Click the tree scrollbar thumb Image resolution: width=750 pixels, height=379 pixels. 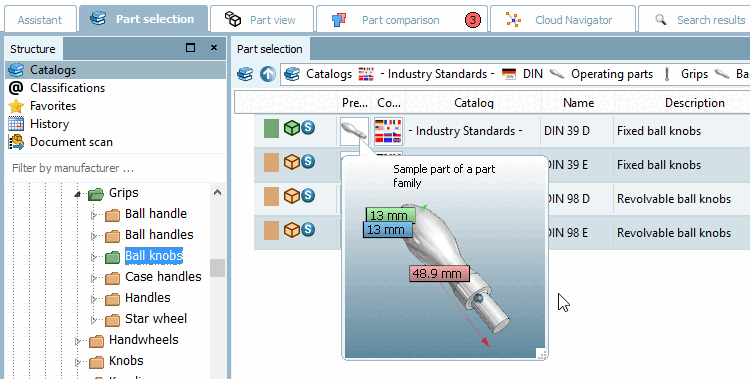pyautogui.click(x=217, y=268)
